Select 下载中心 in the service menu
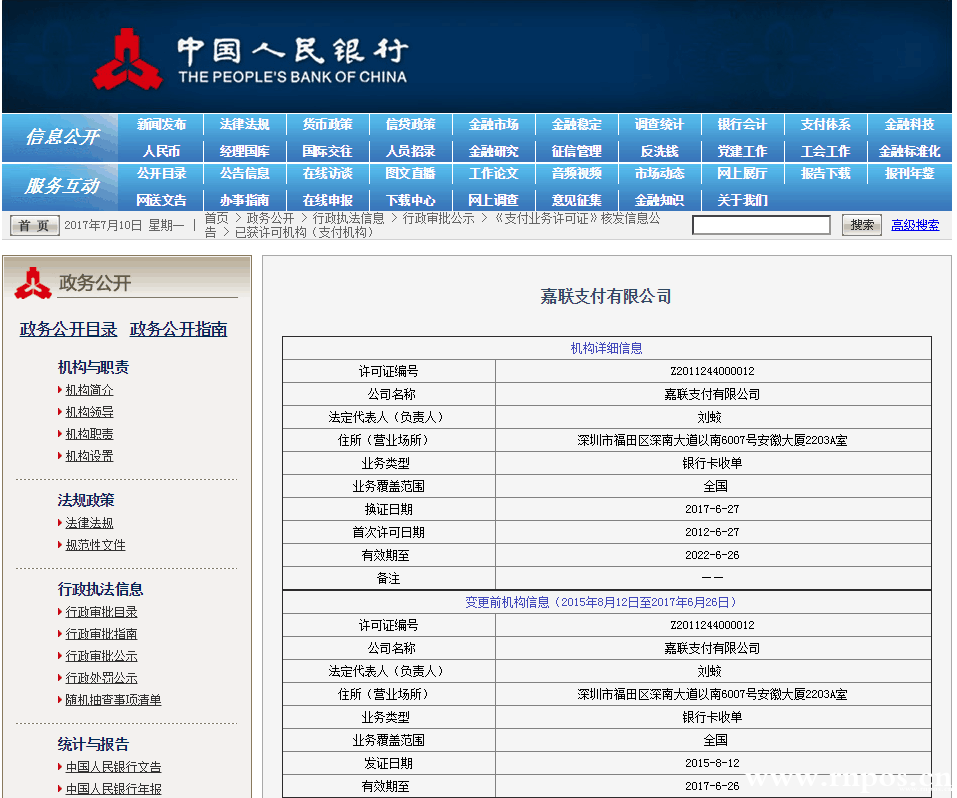The image size is (957, 798). 410,200
